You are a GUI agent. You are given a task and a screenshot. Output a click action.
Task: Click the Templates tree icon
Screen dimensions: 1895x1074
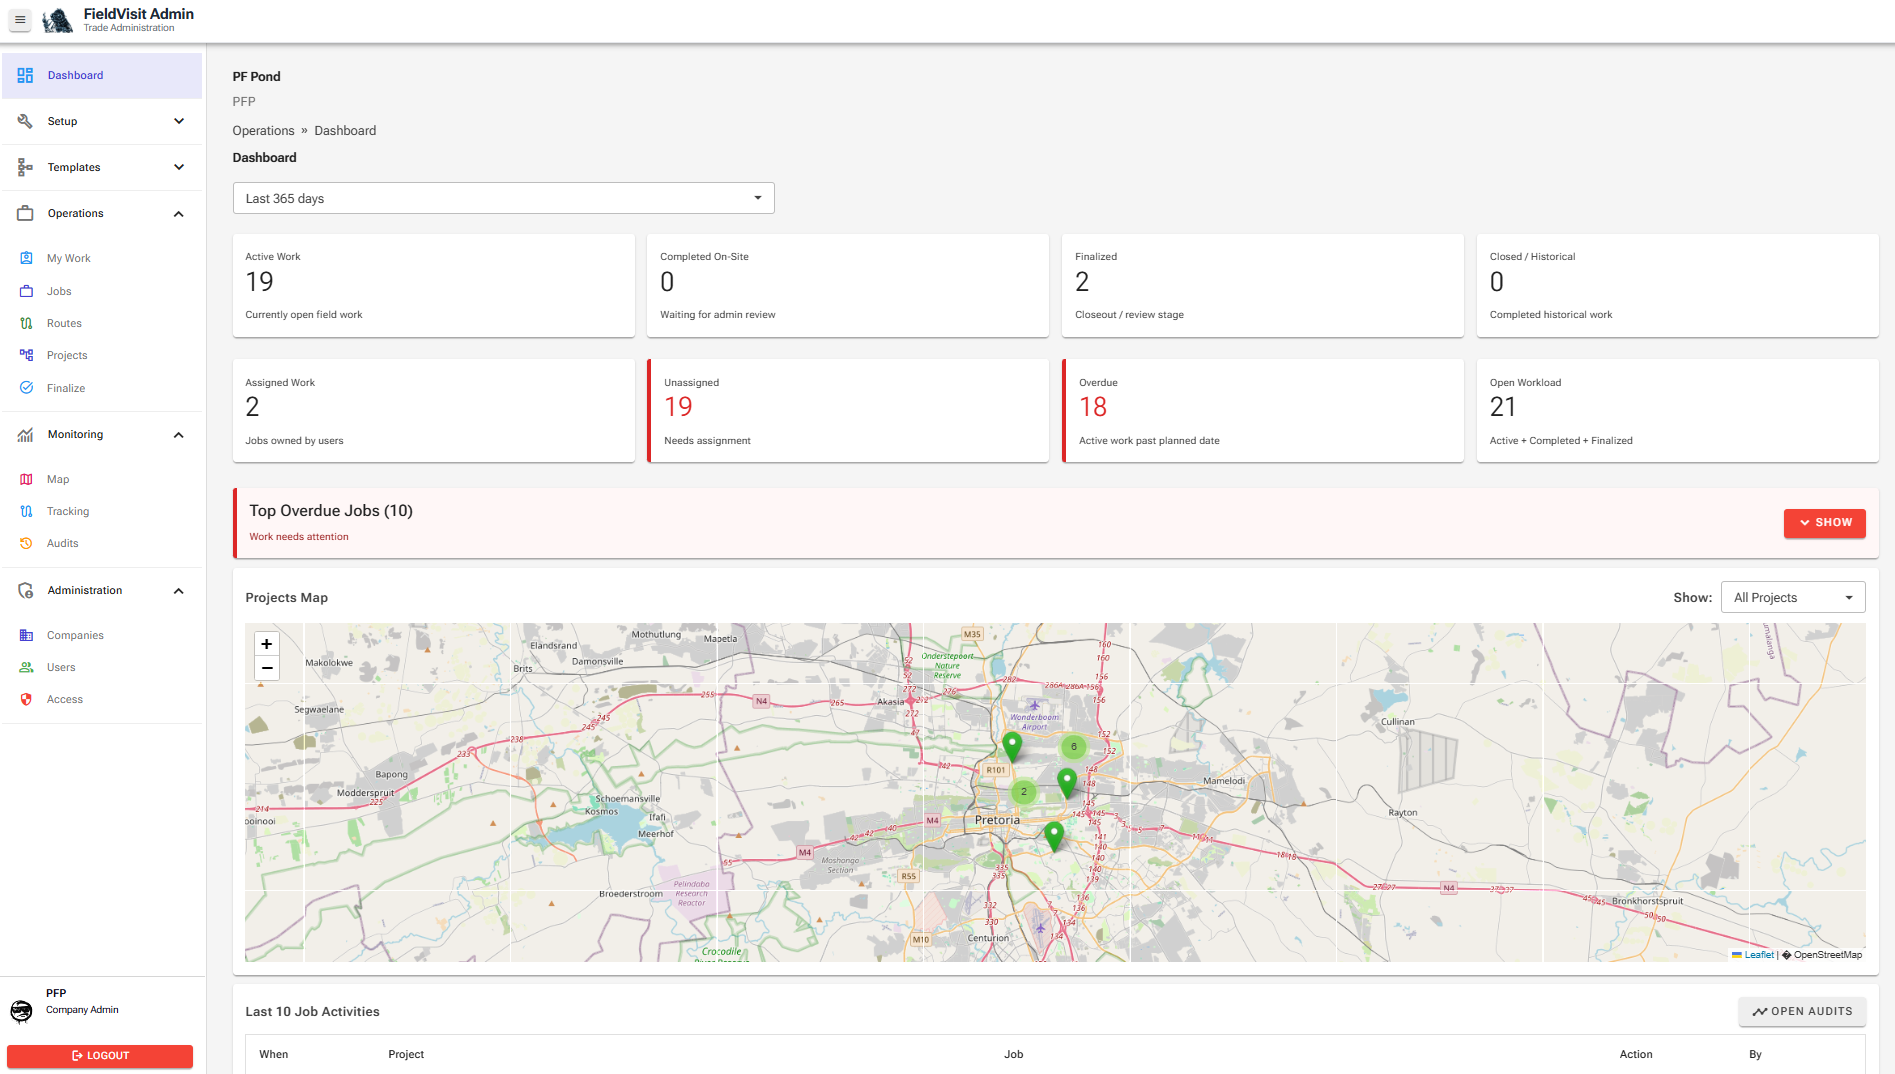pyautogui.click(x=25, y=167)
